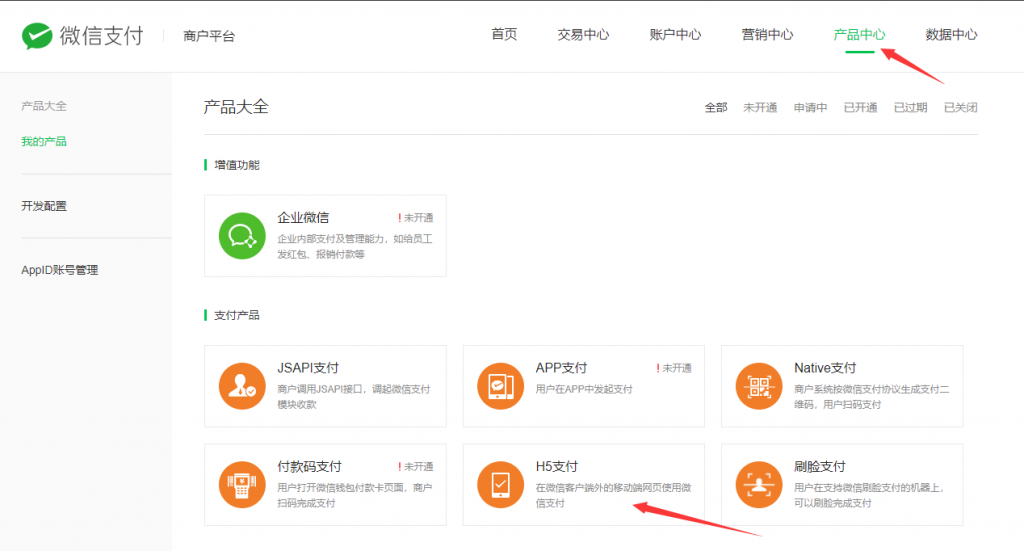Switch to 营销中心 in the navbar
This screenshot has height=551, width=1024.
[767, 35]
